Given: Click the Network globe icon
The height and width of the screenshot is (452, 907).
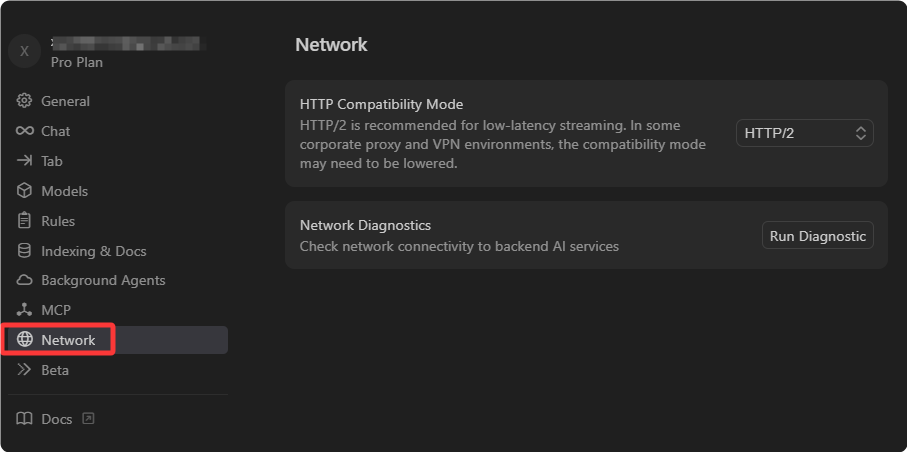Looking at the screenshot, I should tap(24, 340).
